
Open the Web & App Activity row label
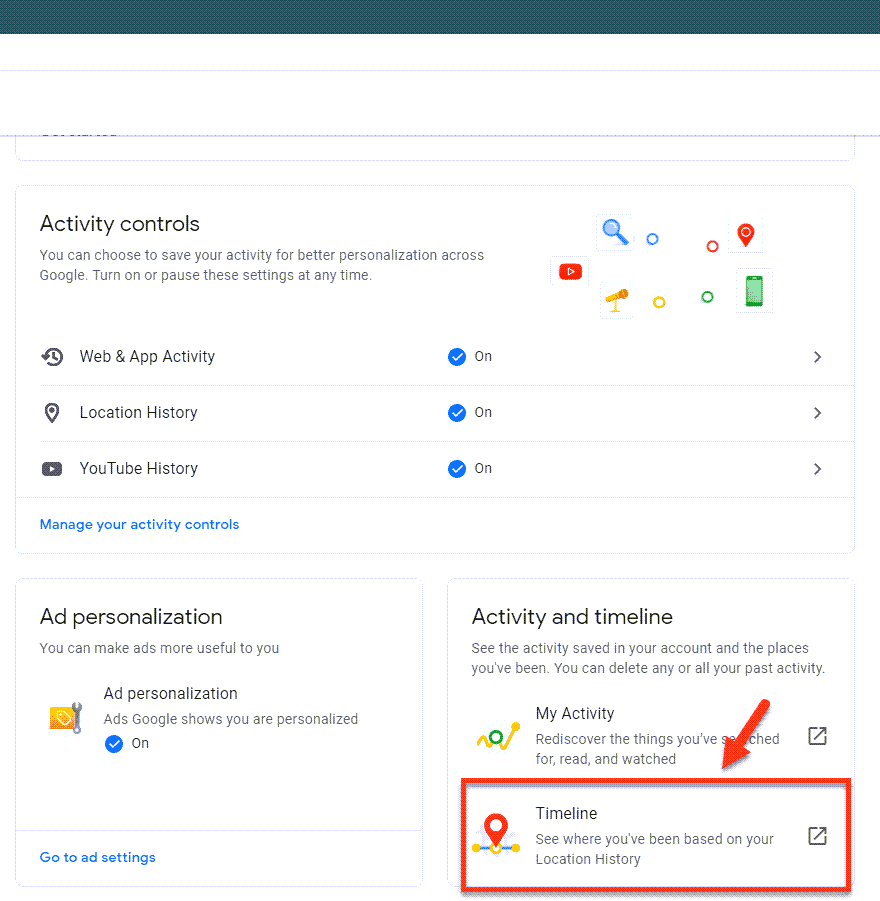(x=147, y=357)
